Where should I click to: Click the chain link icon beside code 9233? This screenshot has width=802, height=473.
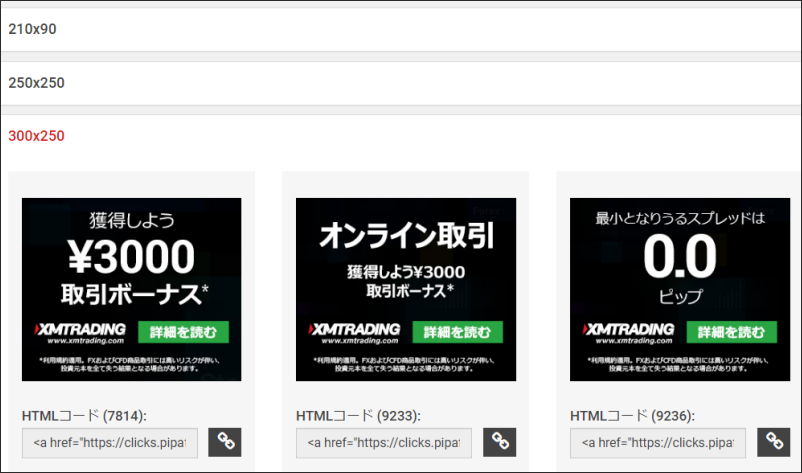point(499,441)
